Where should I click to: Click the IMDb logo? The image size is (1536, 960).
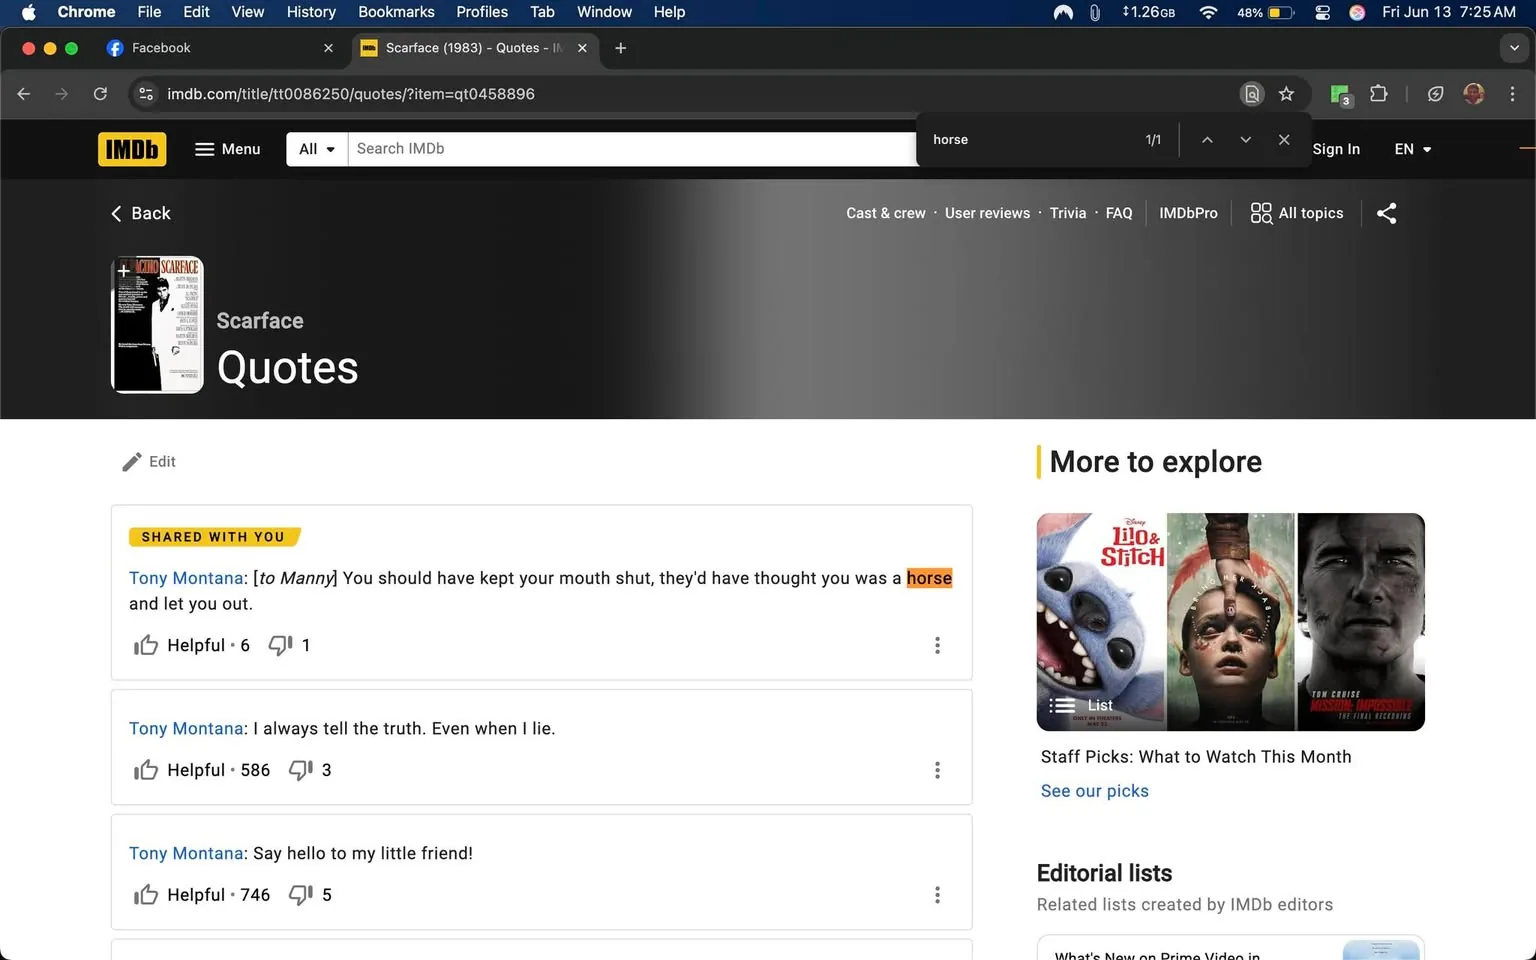(x=131, y=148)
